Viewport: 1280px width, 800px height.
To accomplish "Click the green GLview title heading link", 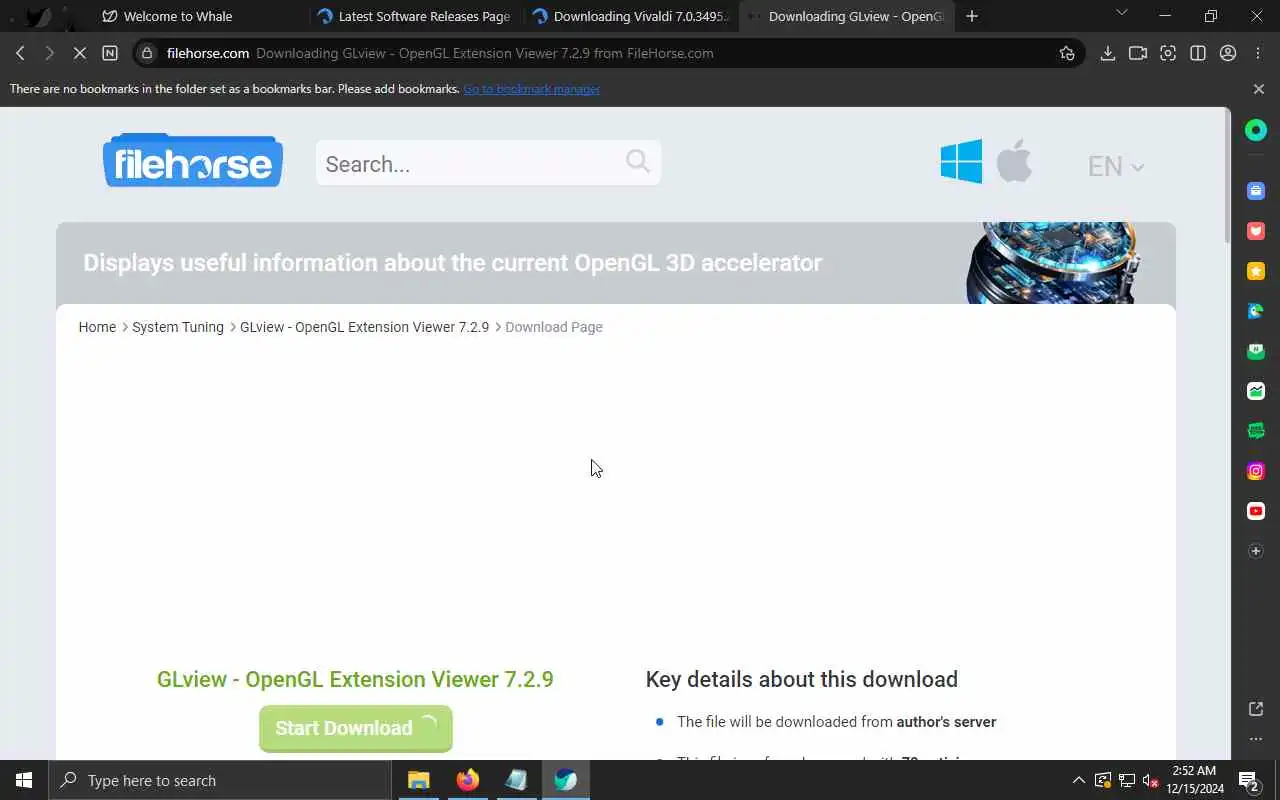I will [x=355, y=679].
